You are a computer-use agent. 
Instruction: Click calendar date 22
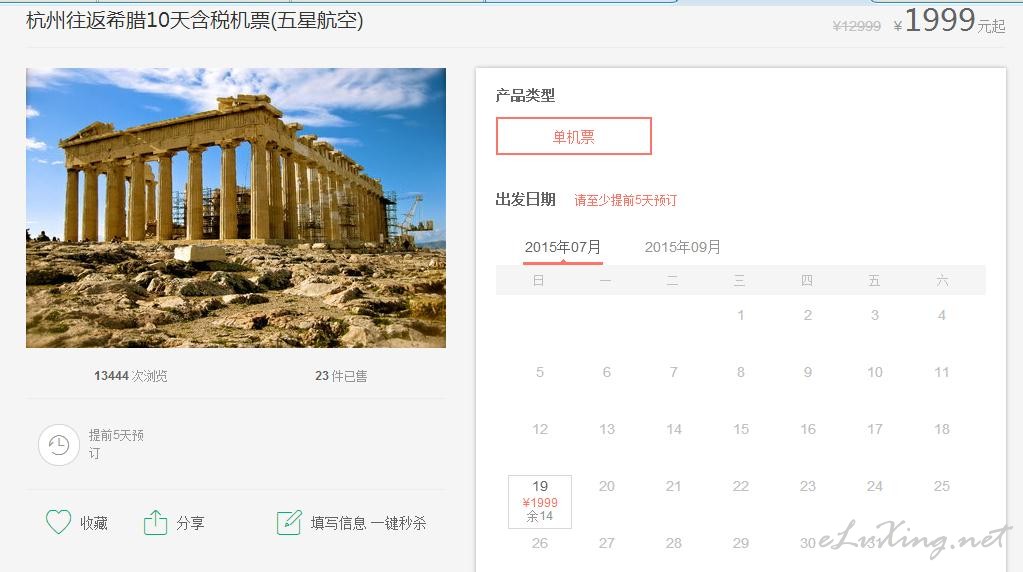741,486
